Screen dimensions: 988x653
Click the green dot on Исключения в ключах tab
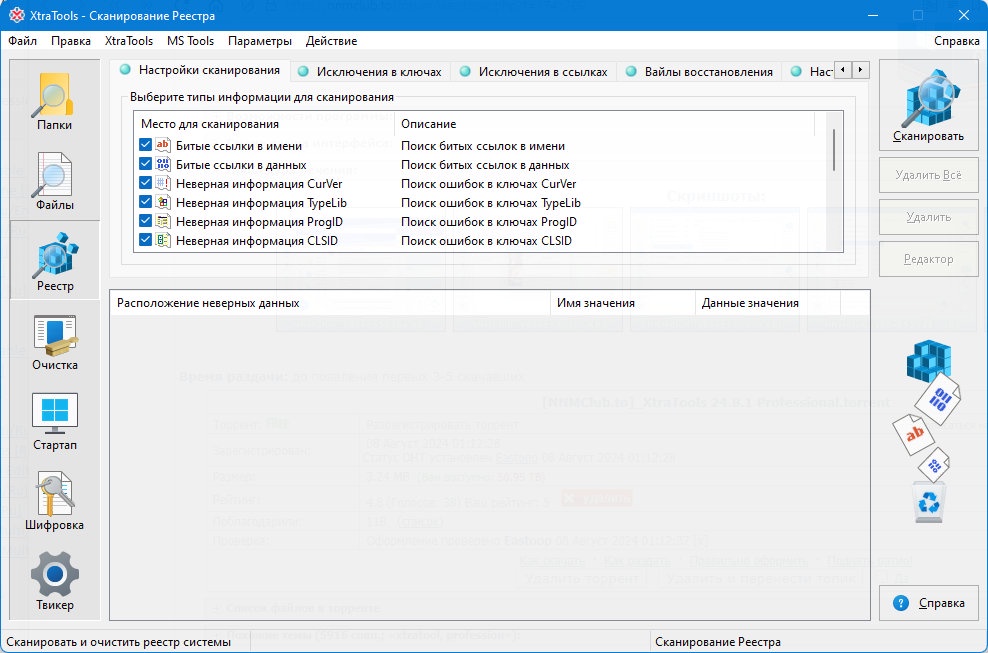tap(303, 72)
